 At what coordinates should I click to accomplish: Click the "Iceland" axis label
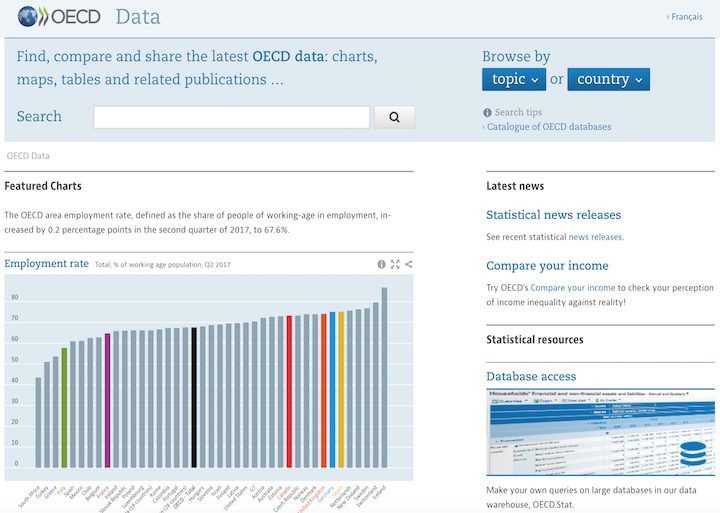[379, 493]
